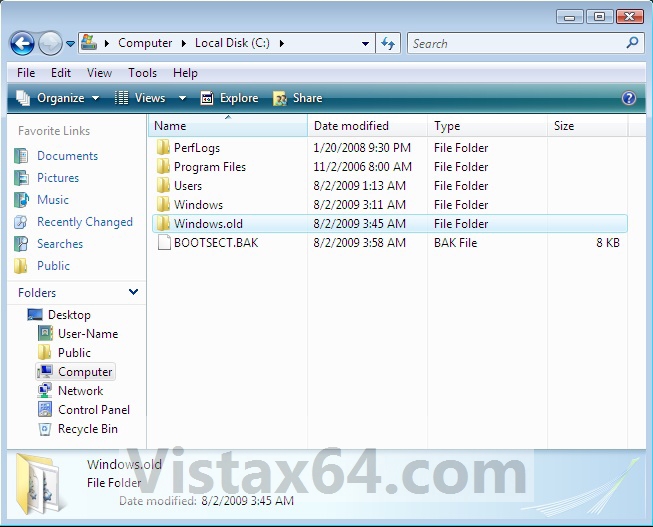653x527 pixels.
Task: Click Explore in the toolbar
Action: pos(229,98)
